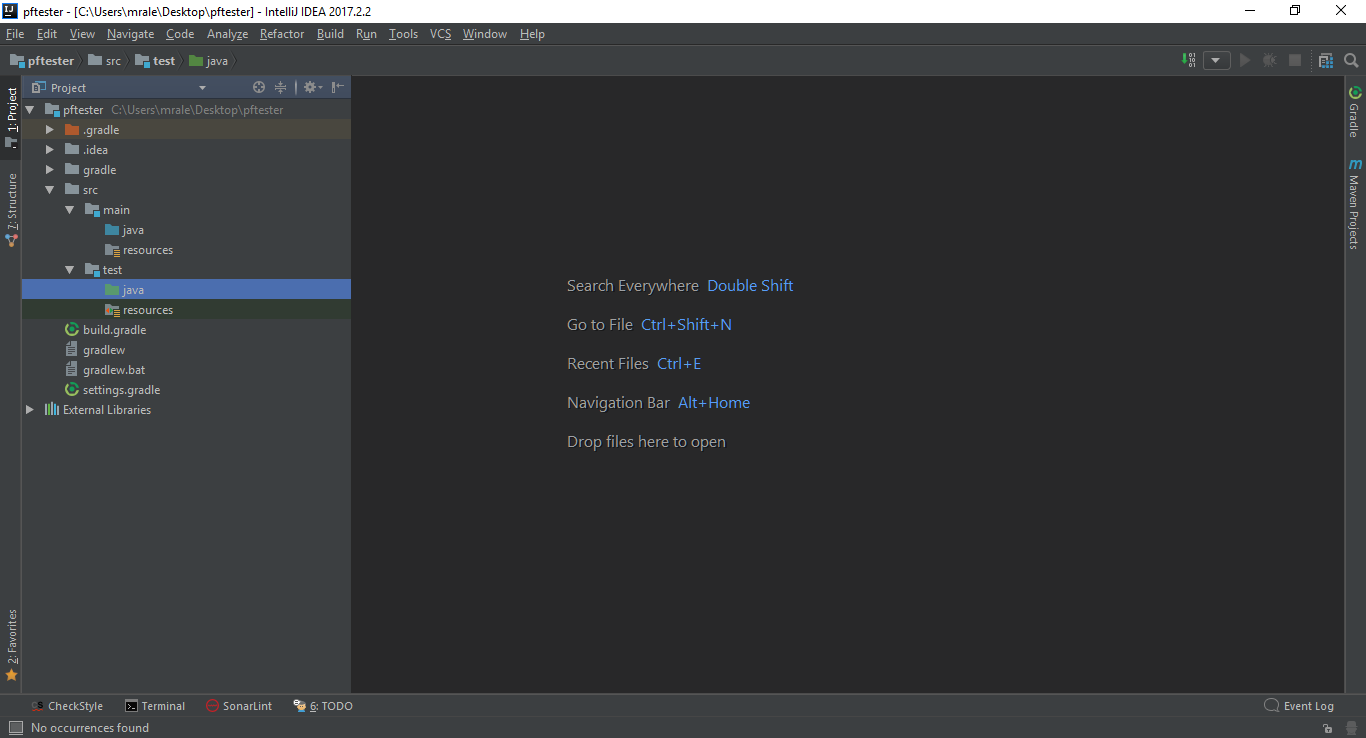Screen dimensions: 1366x738
Task: Collapse the test folder
Action: pos(70,270)
